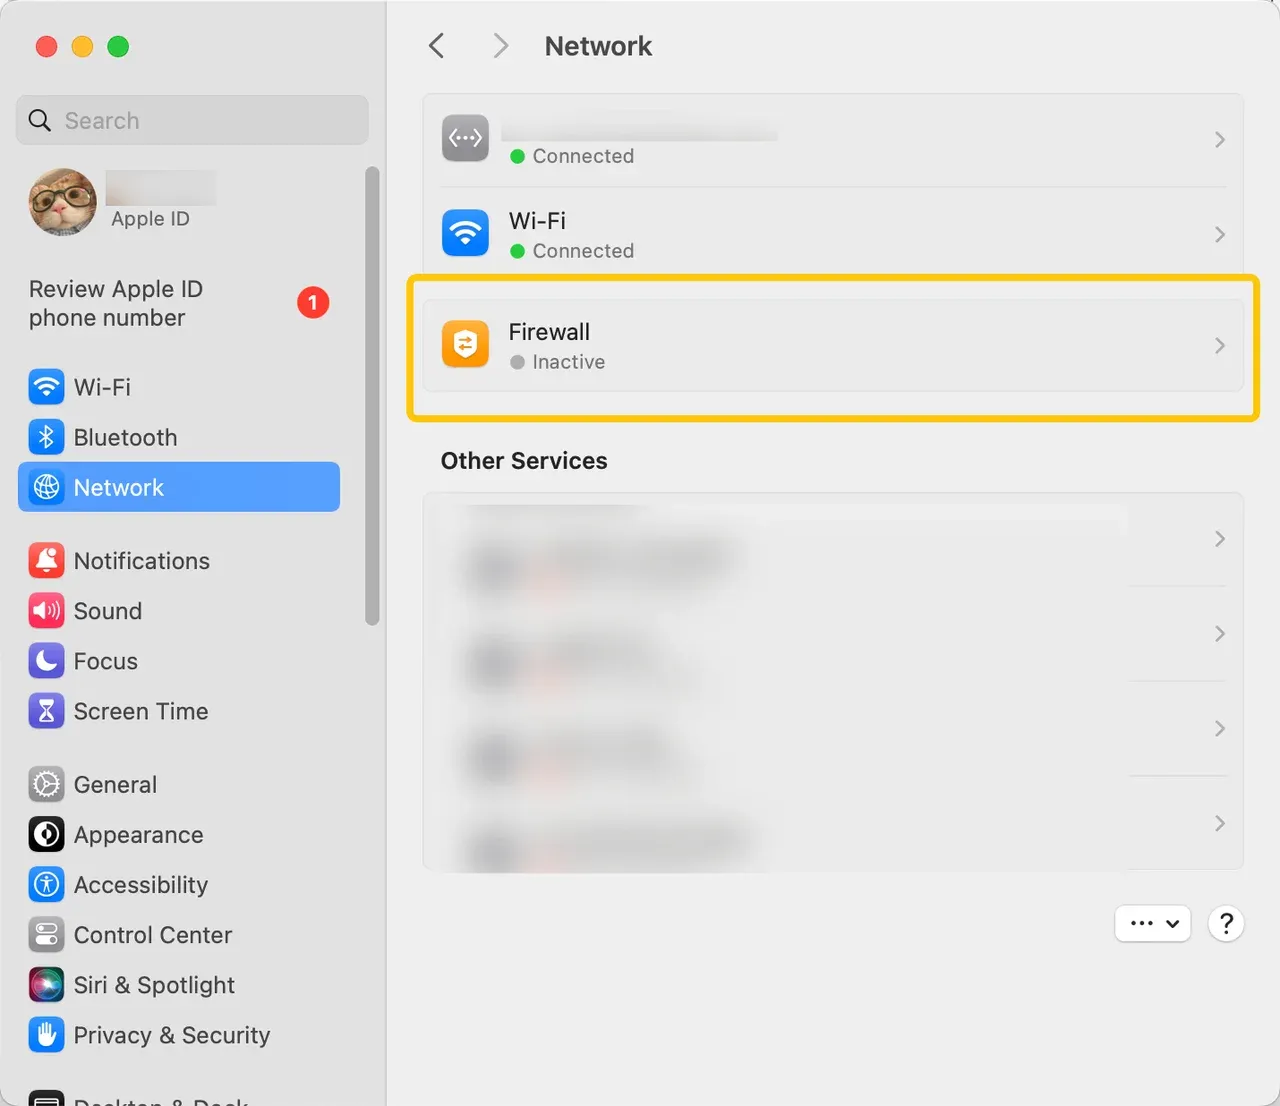Viewport: 1280px width, 1106px height.
Task: Click the Notifications bell icon
Action: pyautogui.click(x=46, y=561)
